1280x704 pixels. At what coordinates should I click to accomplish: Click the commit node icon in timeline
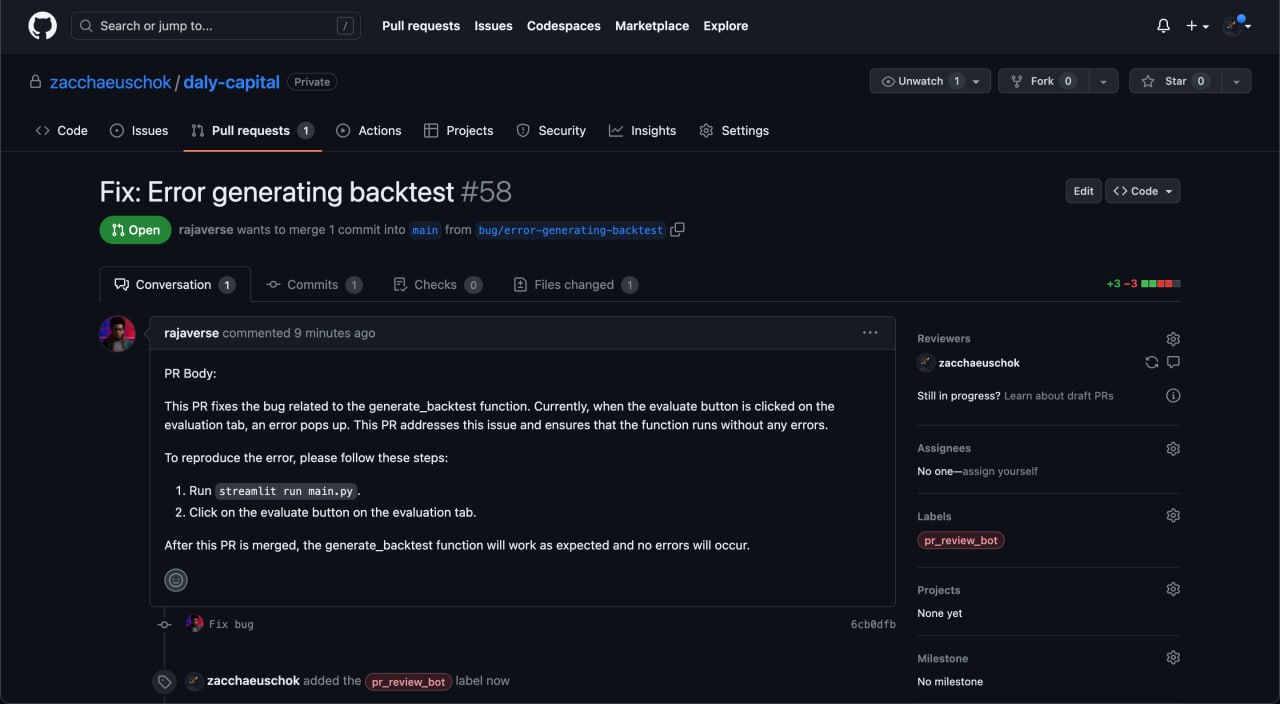click(x=164, y=625)
